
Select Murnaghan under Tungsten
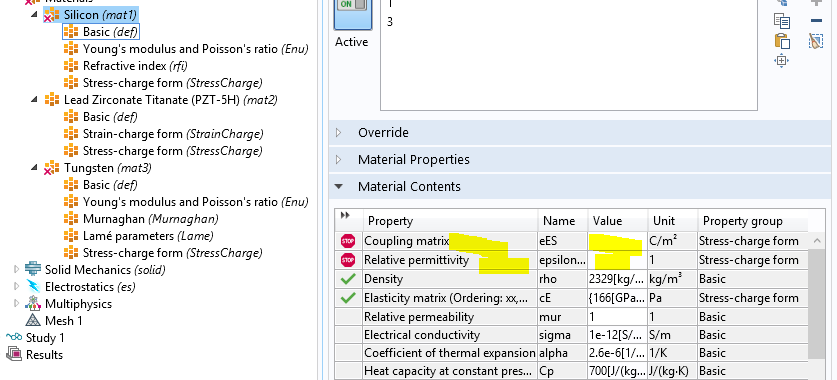(x=151, y=219)
